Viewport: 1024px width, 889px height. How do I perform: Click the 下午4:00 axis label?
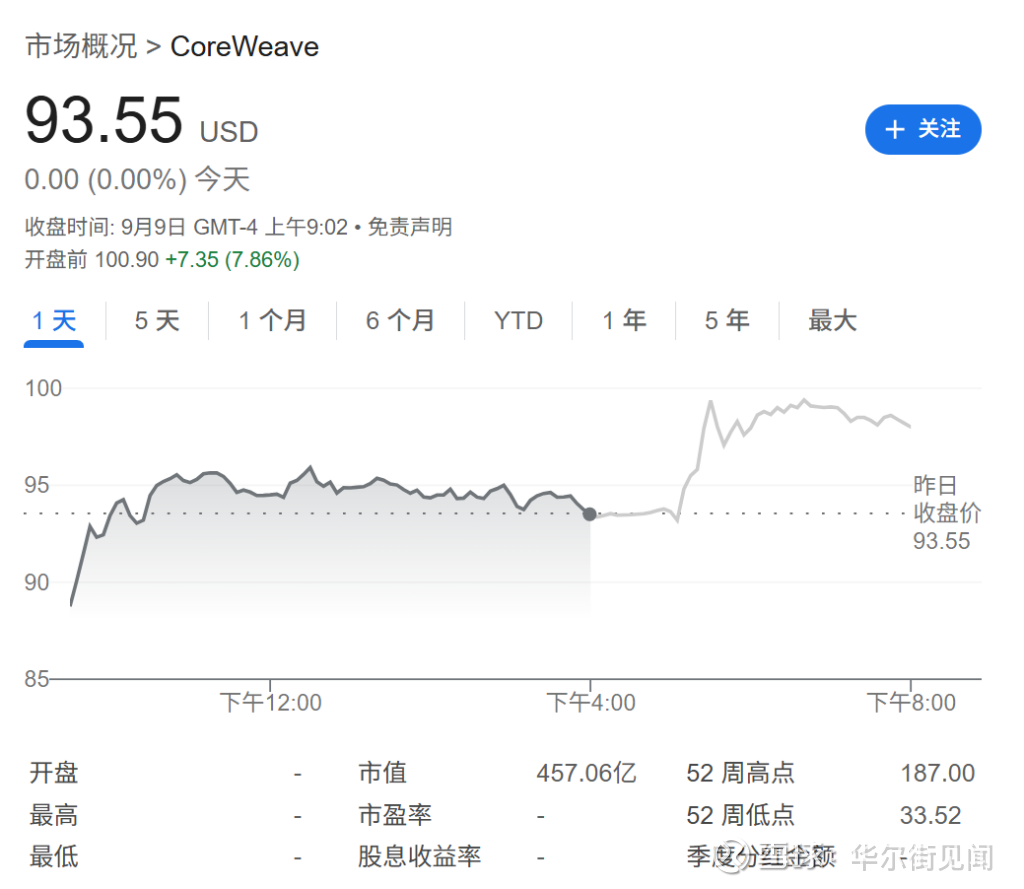pyautogui.click(x=590, y=703)
